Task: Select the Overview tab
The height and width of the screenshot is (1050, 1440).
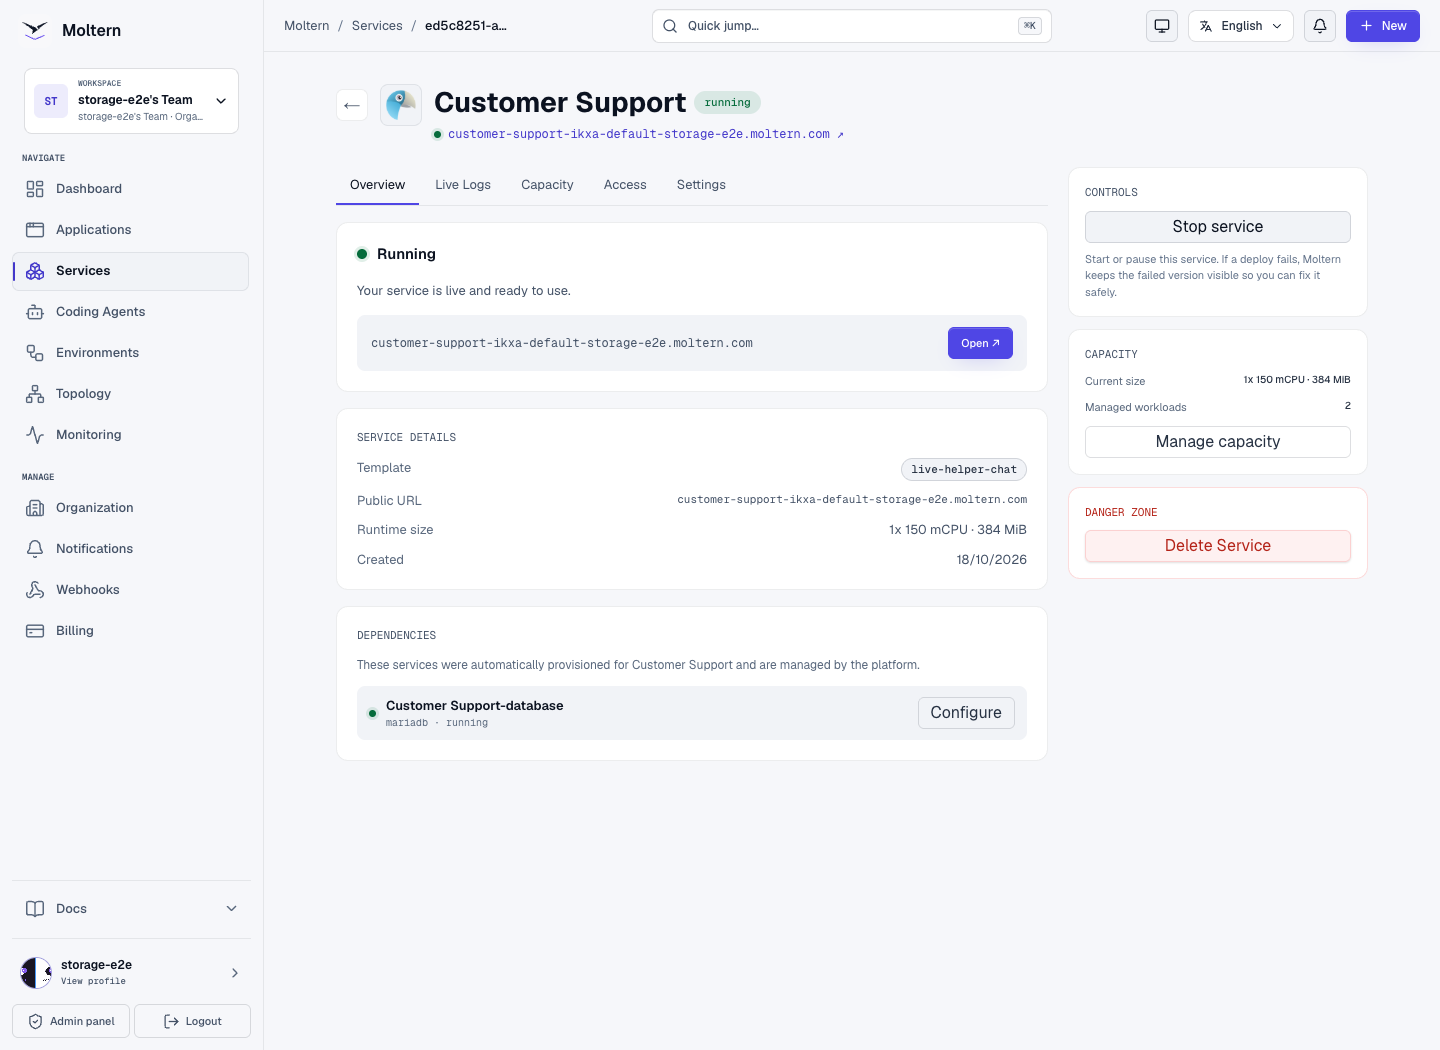Action: [377, 185]
